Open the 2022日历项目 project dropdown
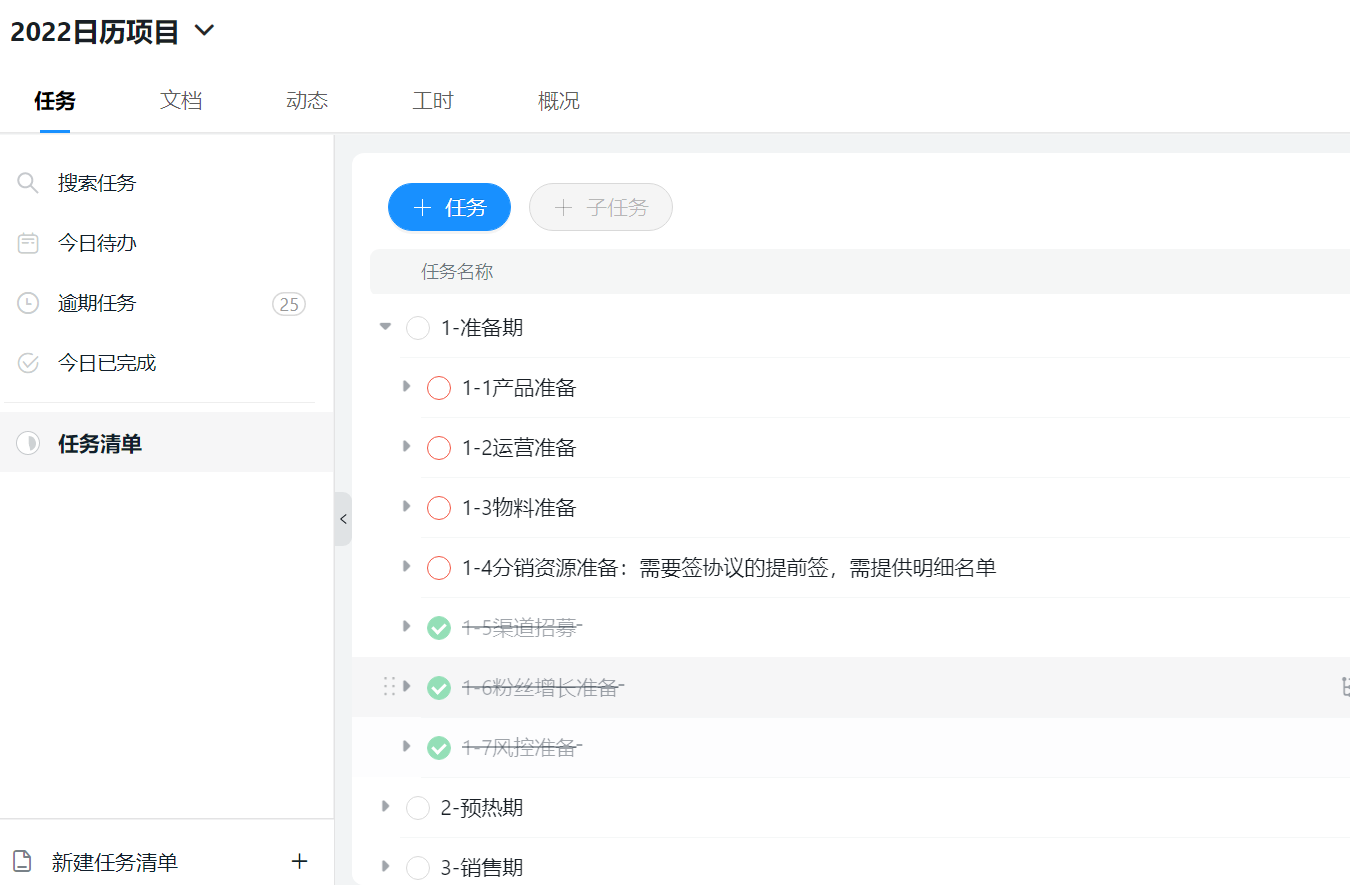1350x885 pixels. click(x=204, y=31)
